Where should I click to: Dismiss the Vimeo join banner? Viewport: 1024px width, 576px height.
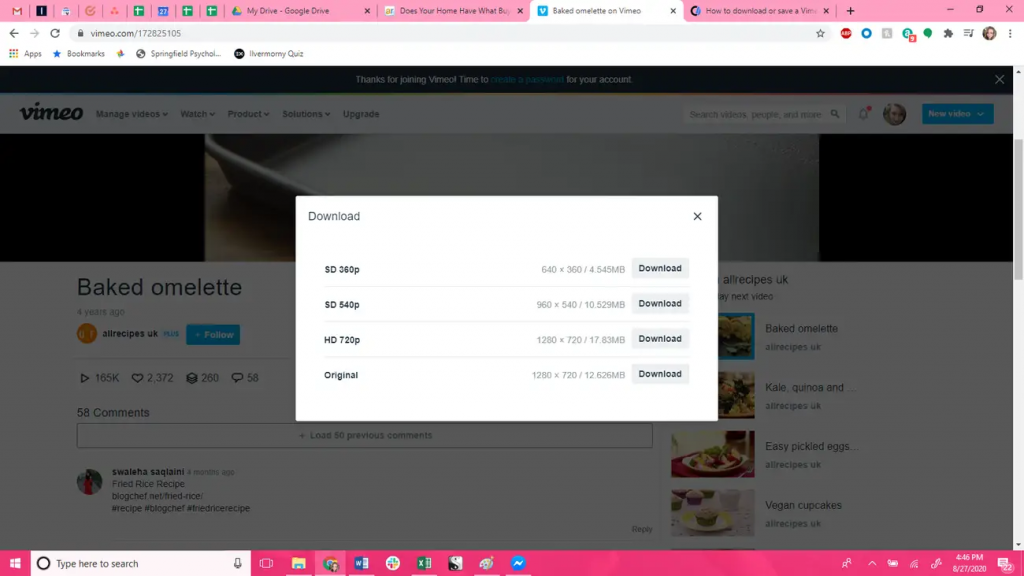click(999, 80)
